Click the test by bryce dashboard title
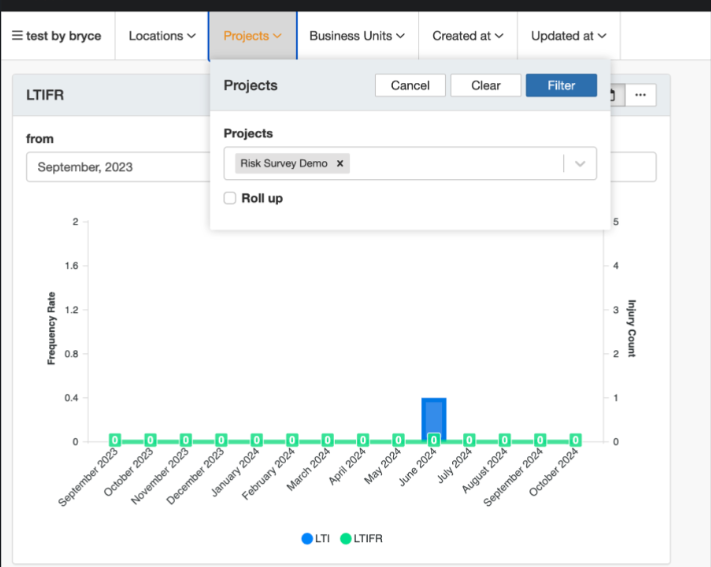The width and height of the screenshot is (711, 567). pyautogui.click(x=63, y=36)
